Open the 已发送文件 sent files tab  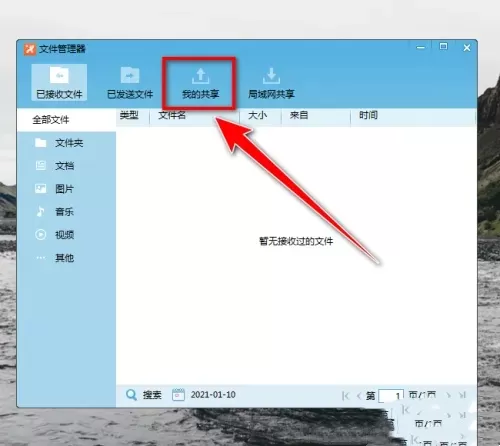tap(130, 82)
